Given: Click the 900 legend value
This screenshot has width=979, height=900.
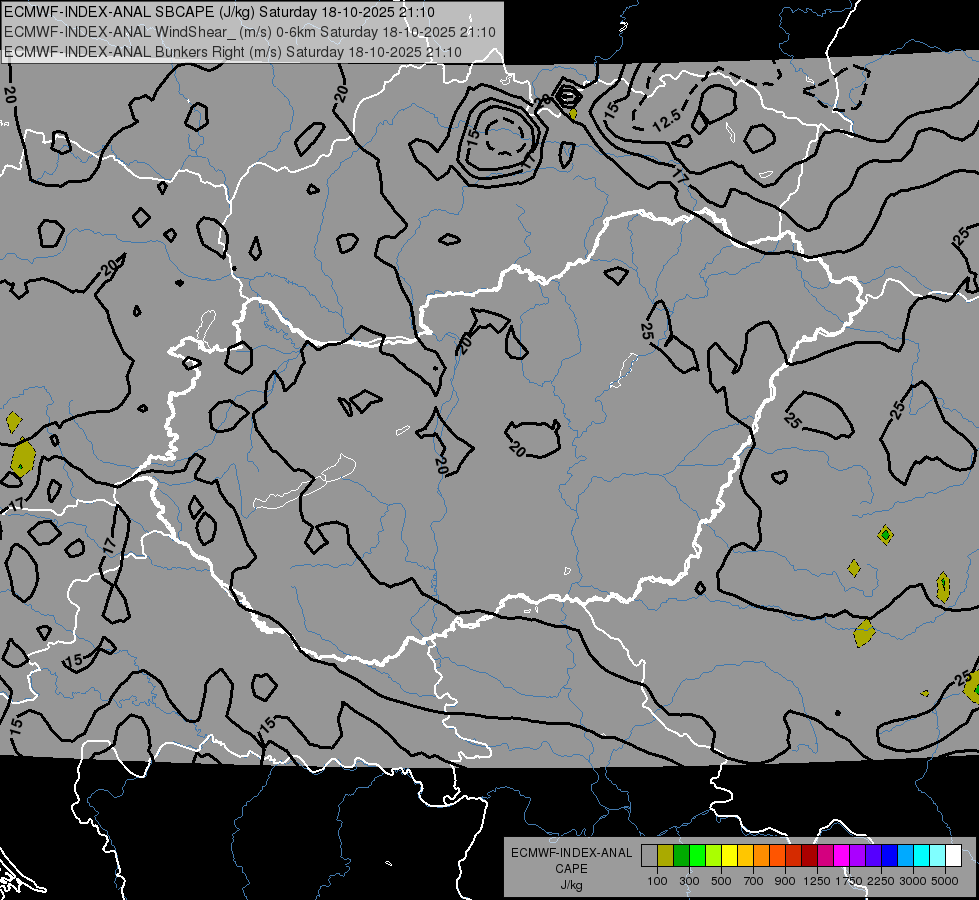Looking at the screenshot, I should click(x=785, y=881).
